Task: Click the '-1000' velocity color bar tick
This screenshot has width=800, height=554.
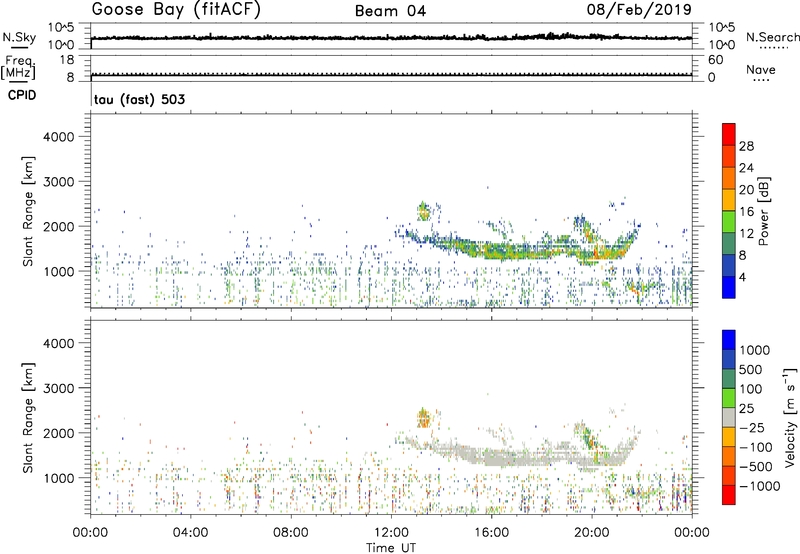Action: tap(759, 486)
